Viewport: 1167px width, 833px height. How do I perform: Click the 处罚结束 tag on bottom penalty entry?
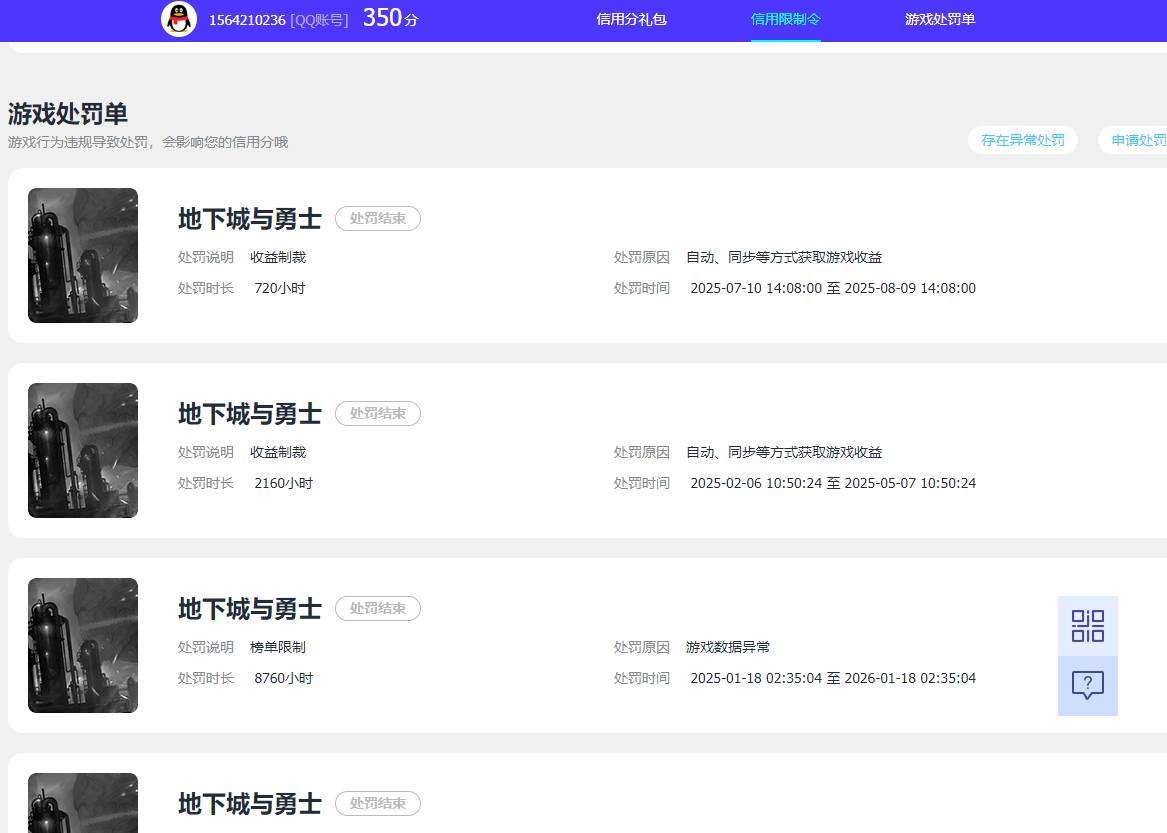coord(377,803)
